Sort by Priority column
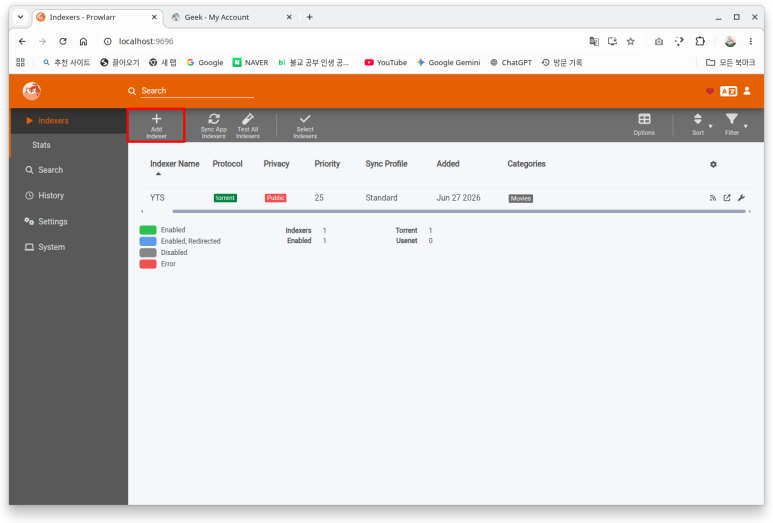The height and width of the screenshot is (523, 773). (327, 164)
